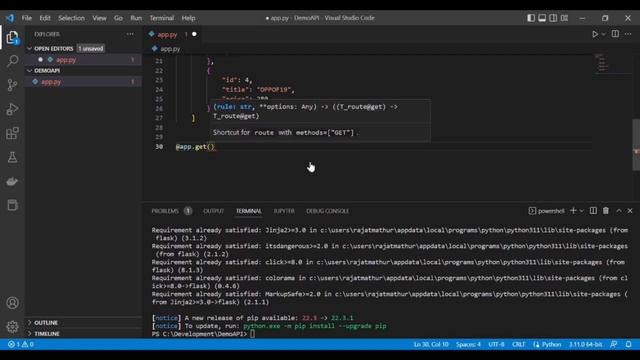Customize layout icon in title bar

tap(564, 18)
